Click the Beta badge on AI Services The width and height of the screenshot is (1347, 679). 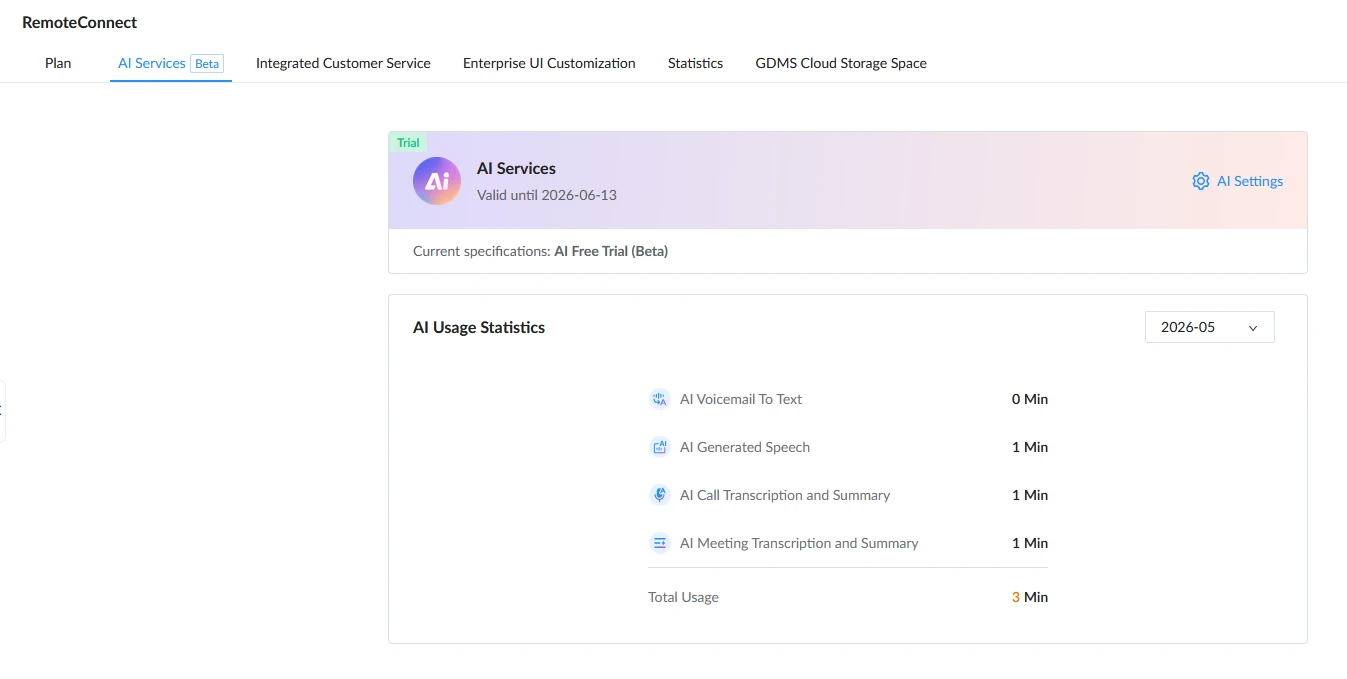pos(207,63)
